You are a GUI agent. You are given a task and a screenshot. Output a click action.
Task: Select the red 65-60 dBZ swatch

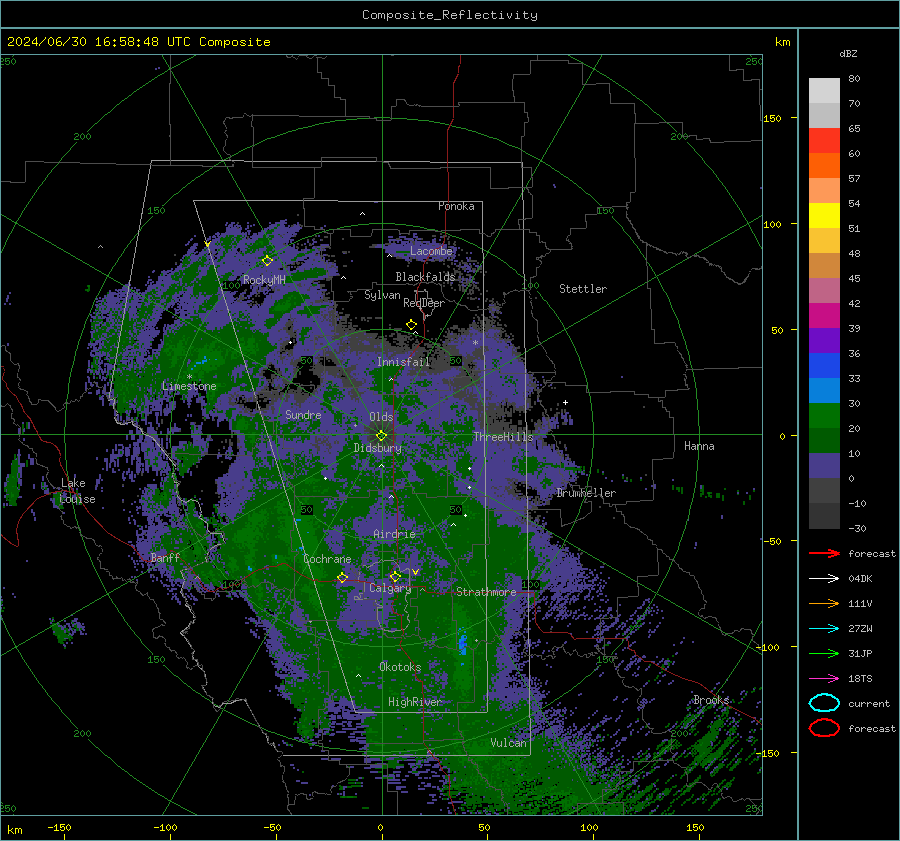[824, 141]
